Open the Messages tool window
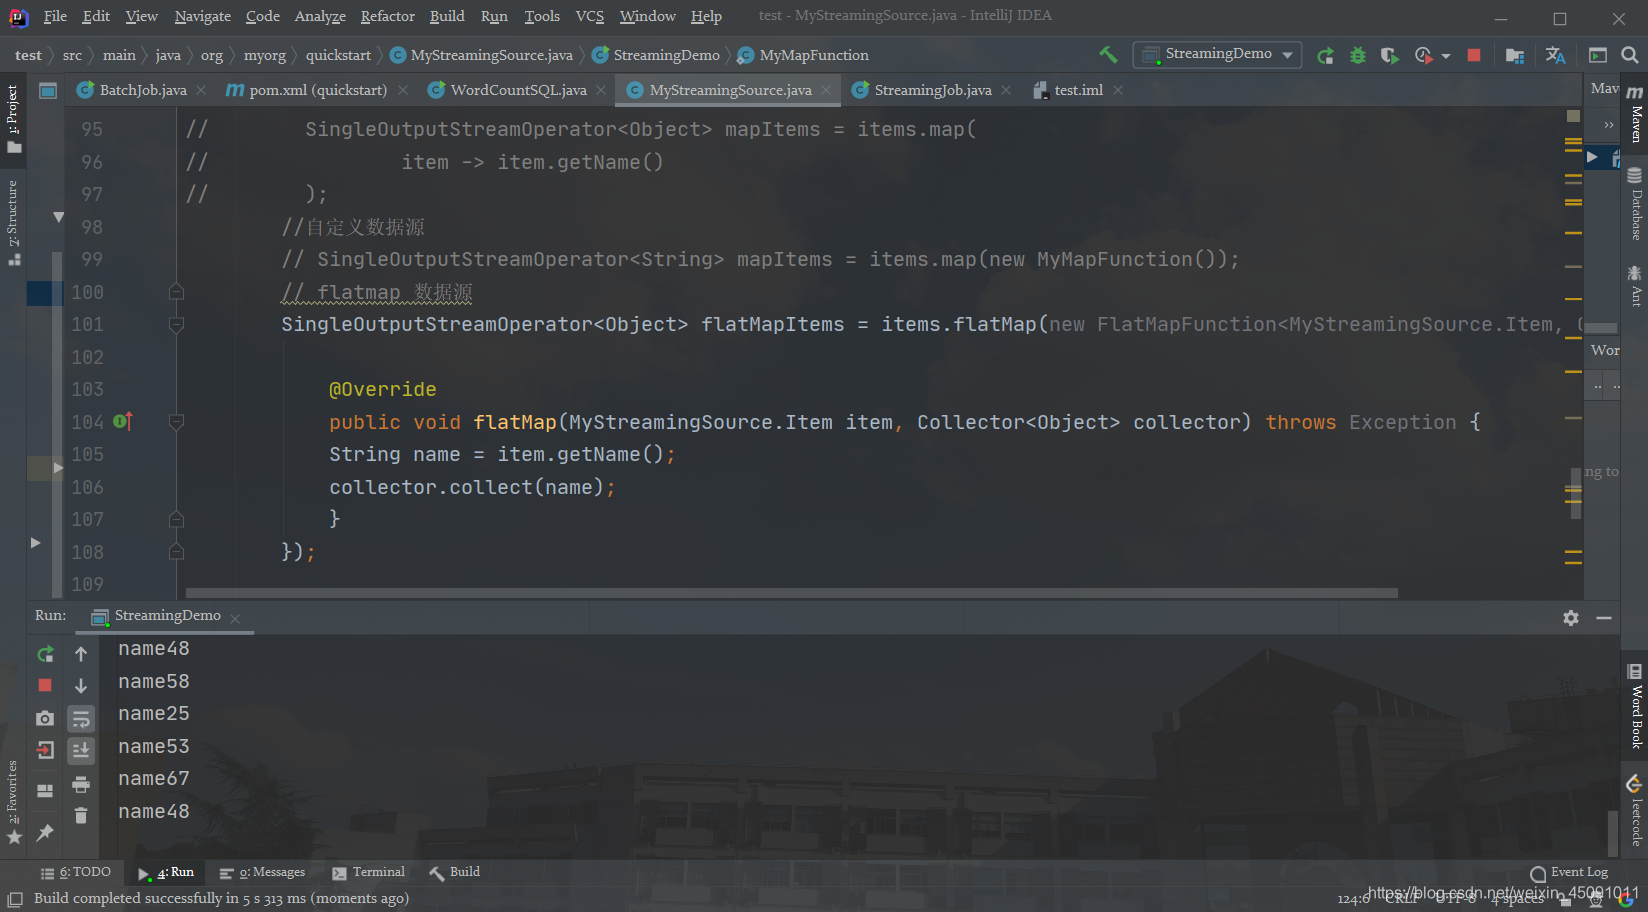The height and width of the screenshot is (912, 1648). (x=262, y=872)
